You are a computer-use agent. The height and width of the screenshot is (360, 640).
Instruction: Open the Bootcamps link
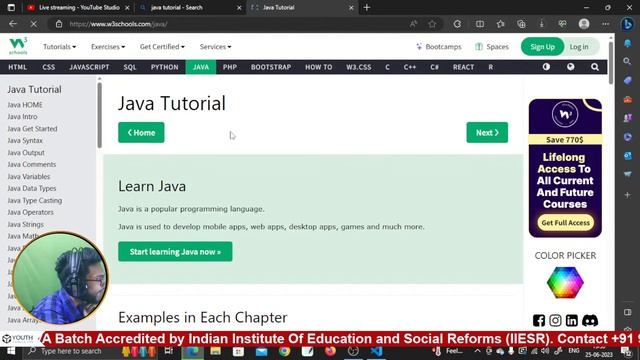click(438, 47)
